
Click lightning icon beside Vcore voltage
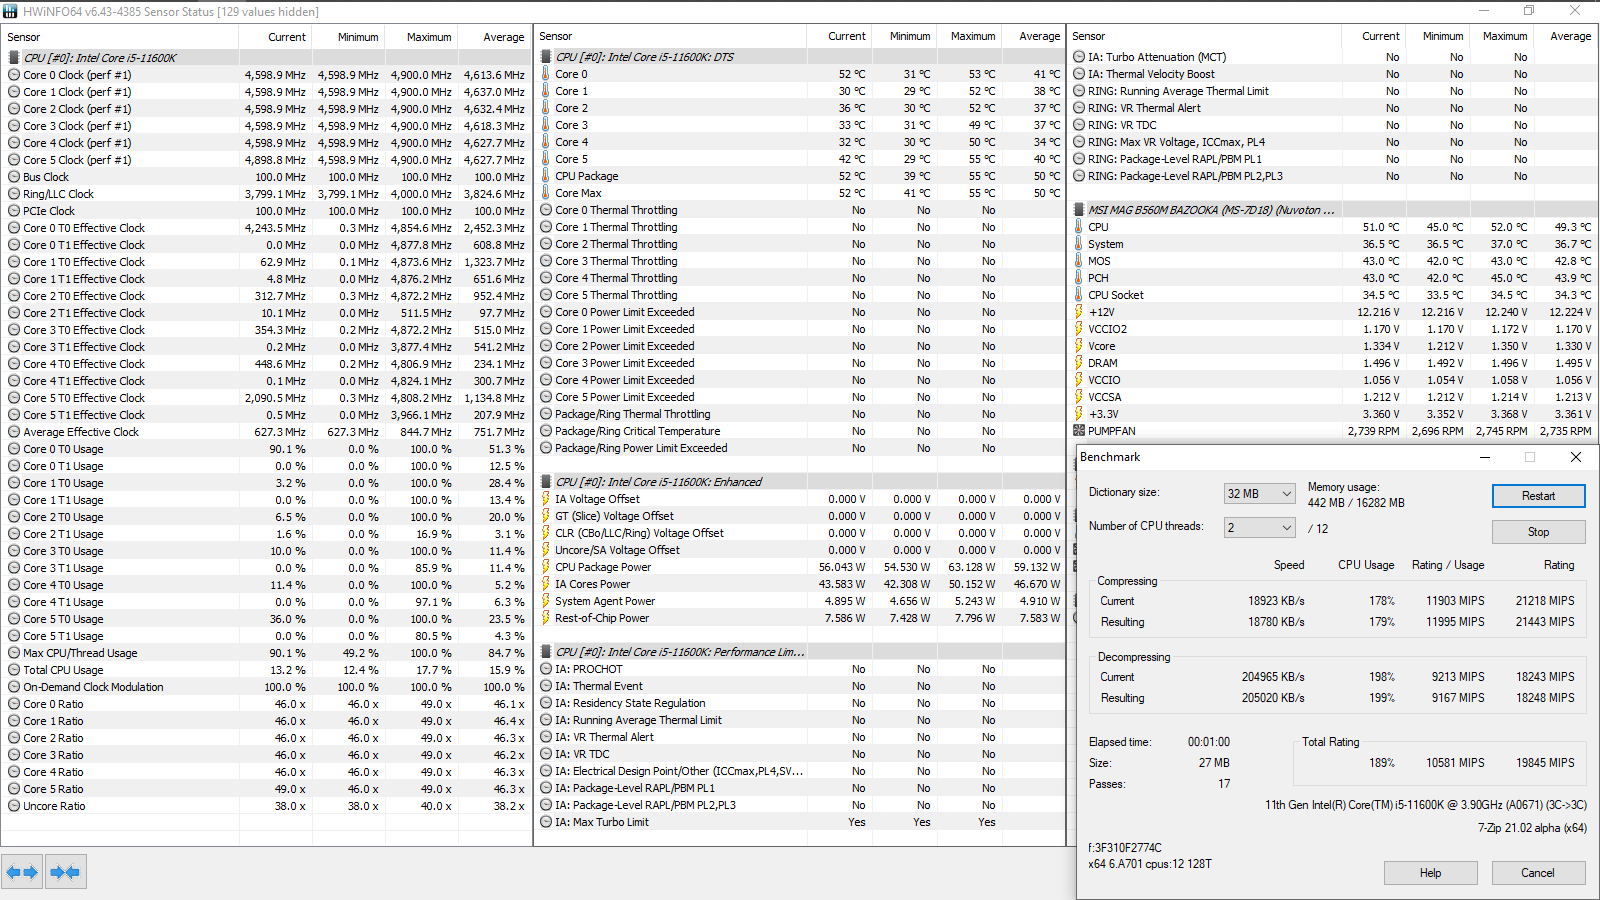(x=1079, y=346)
